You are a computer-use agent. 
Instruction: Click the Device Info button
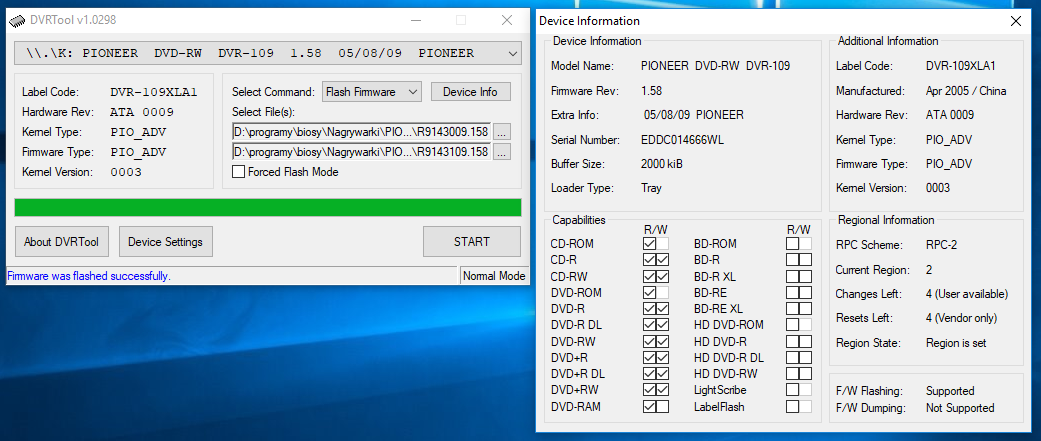[x=470, y=92]
